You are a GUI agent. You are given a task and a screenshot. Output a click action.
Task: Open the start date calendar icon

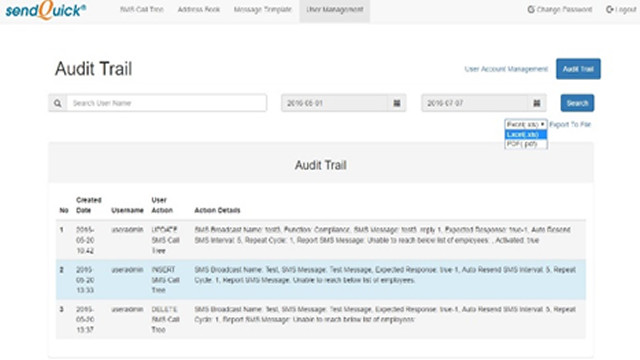coord(397,103)
